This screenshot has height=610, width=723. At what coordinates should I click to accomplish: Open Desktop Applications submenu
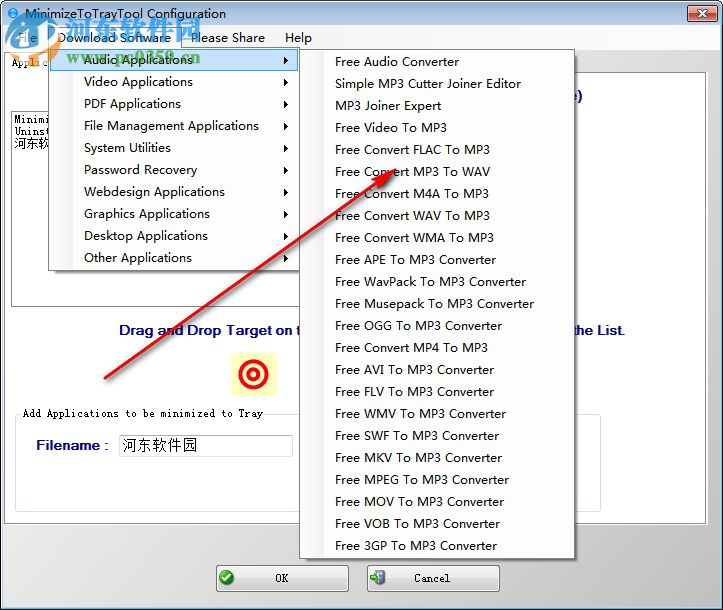pos(174,236)
